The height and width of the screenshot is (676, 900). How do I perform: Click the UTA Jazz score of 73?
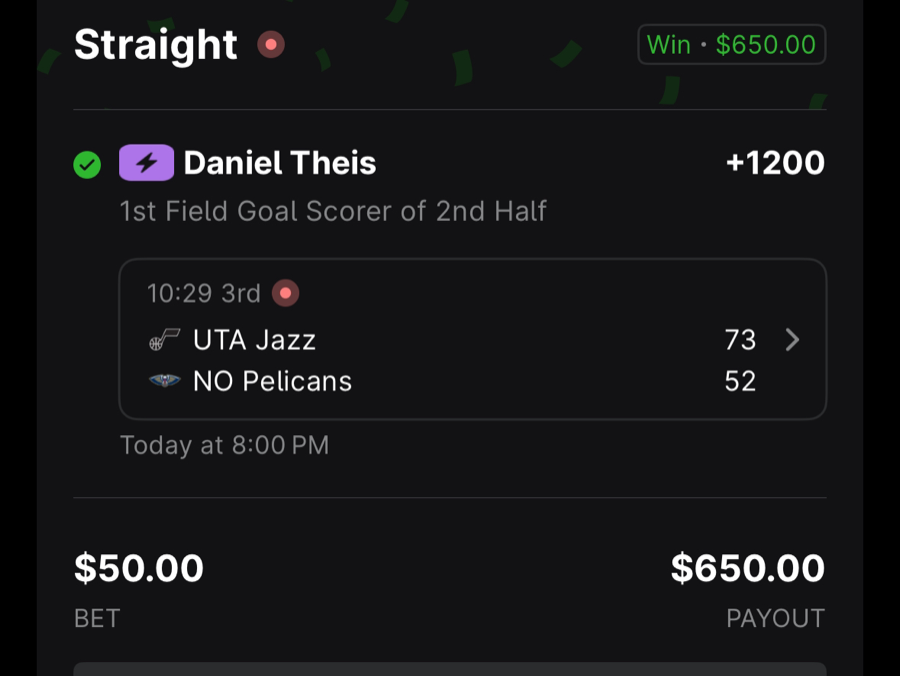740,340
